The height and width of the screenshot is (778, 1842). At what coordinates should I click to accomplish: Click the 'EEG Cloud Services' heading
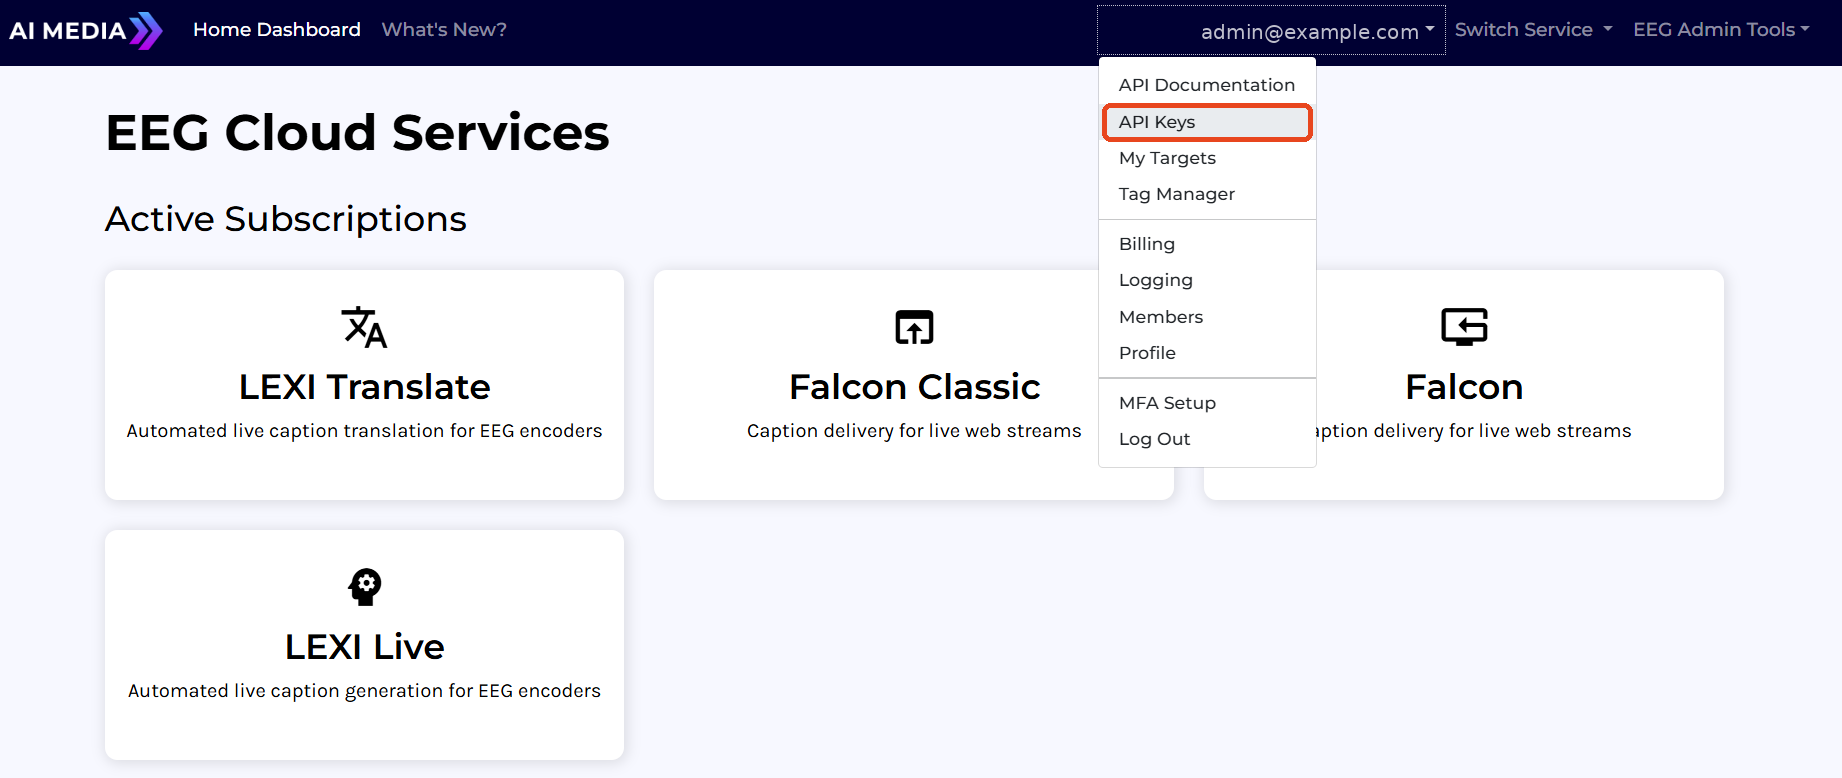coord(357,133)
